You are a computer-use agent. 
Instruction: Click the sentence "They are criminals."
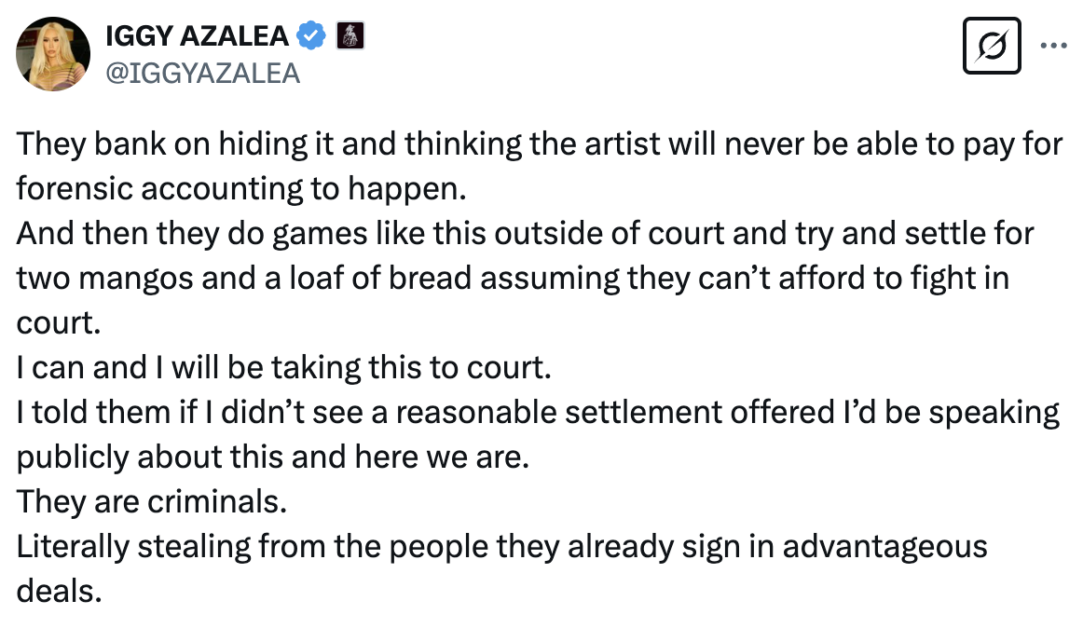151,502
